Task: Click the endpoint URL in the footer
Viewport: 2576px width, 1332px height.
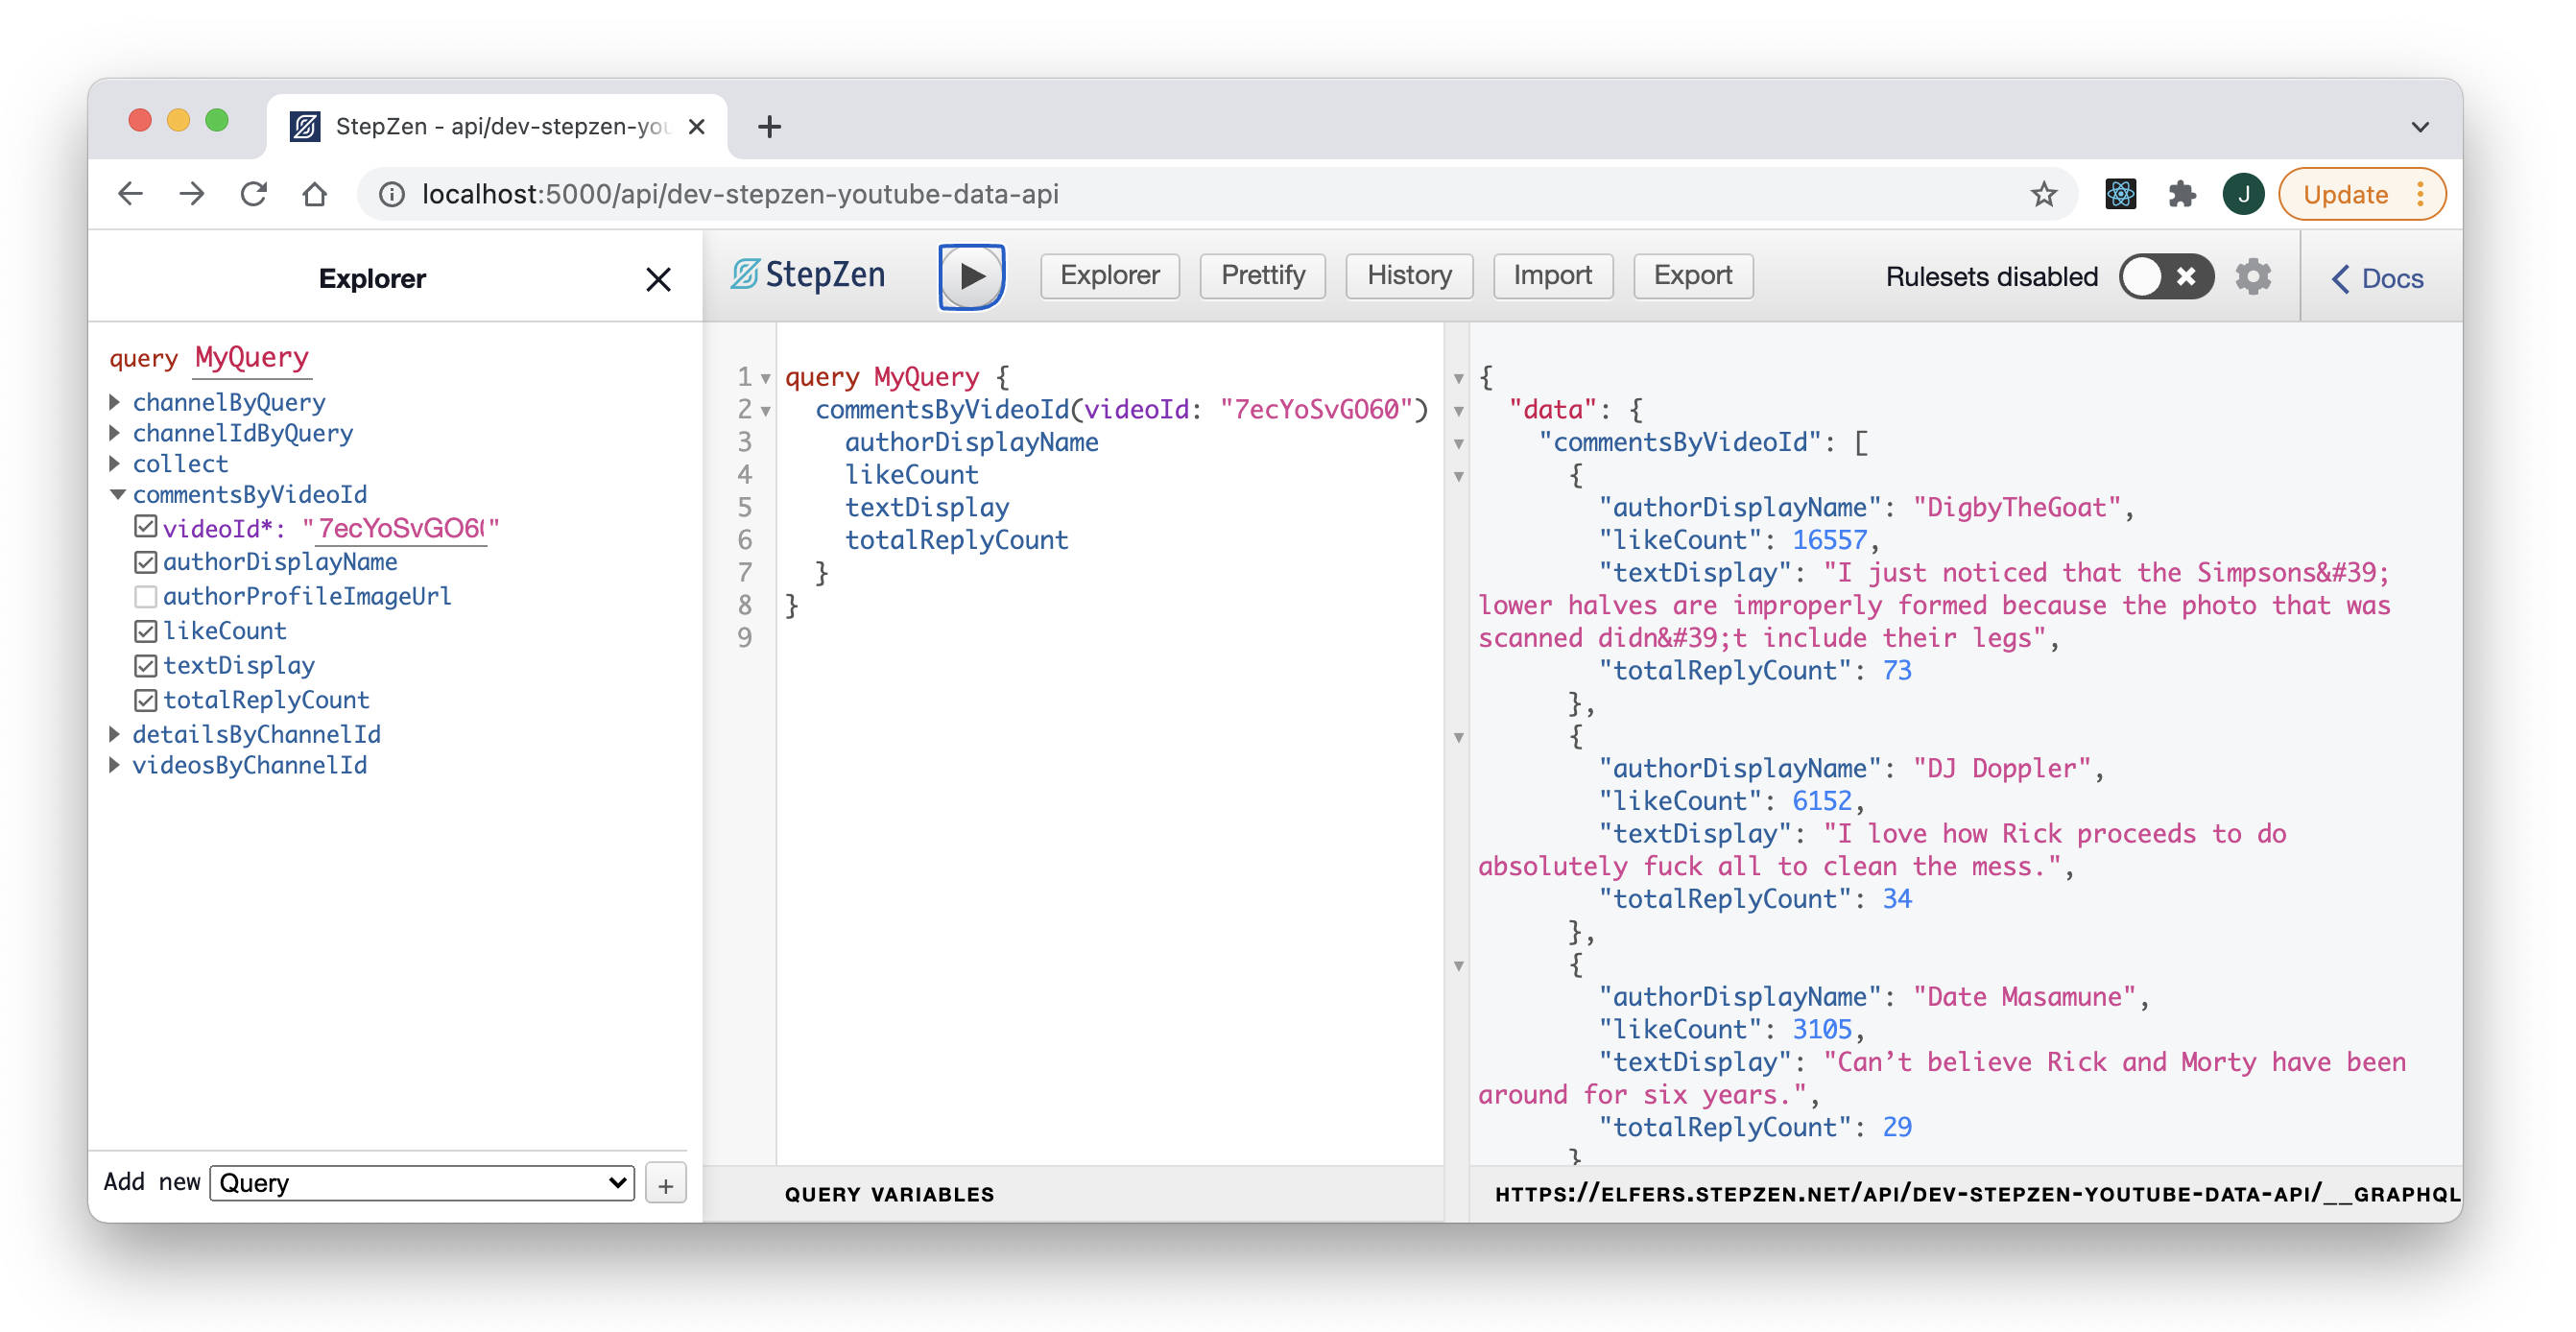Action: 1976,1194
